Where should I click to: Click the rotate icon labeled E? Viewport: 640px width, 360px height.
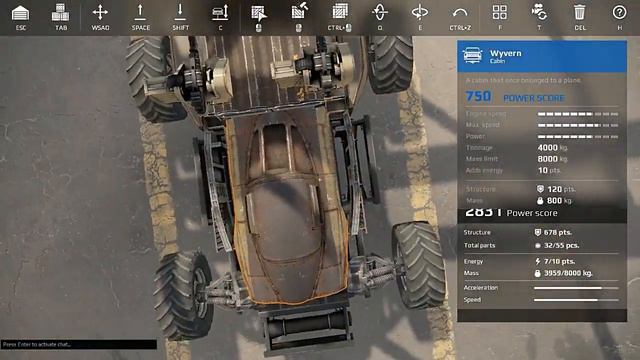pyautogui.click(x=420, y=12)
